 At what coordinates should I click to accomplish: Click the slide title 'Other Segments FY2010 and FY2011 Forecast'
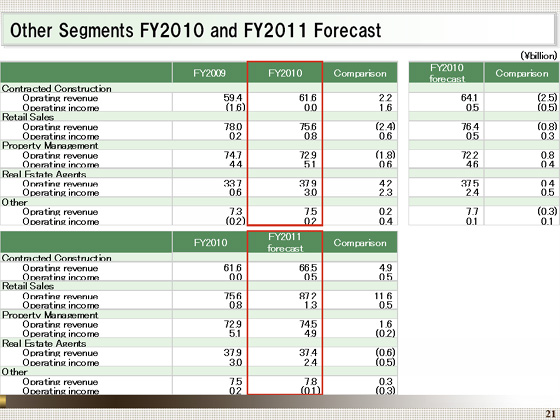tap(195, 30)
